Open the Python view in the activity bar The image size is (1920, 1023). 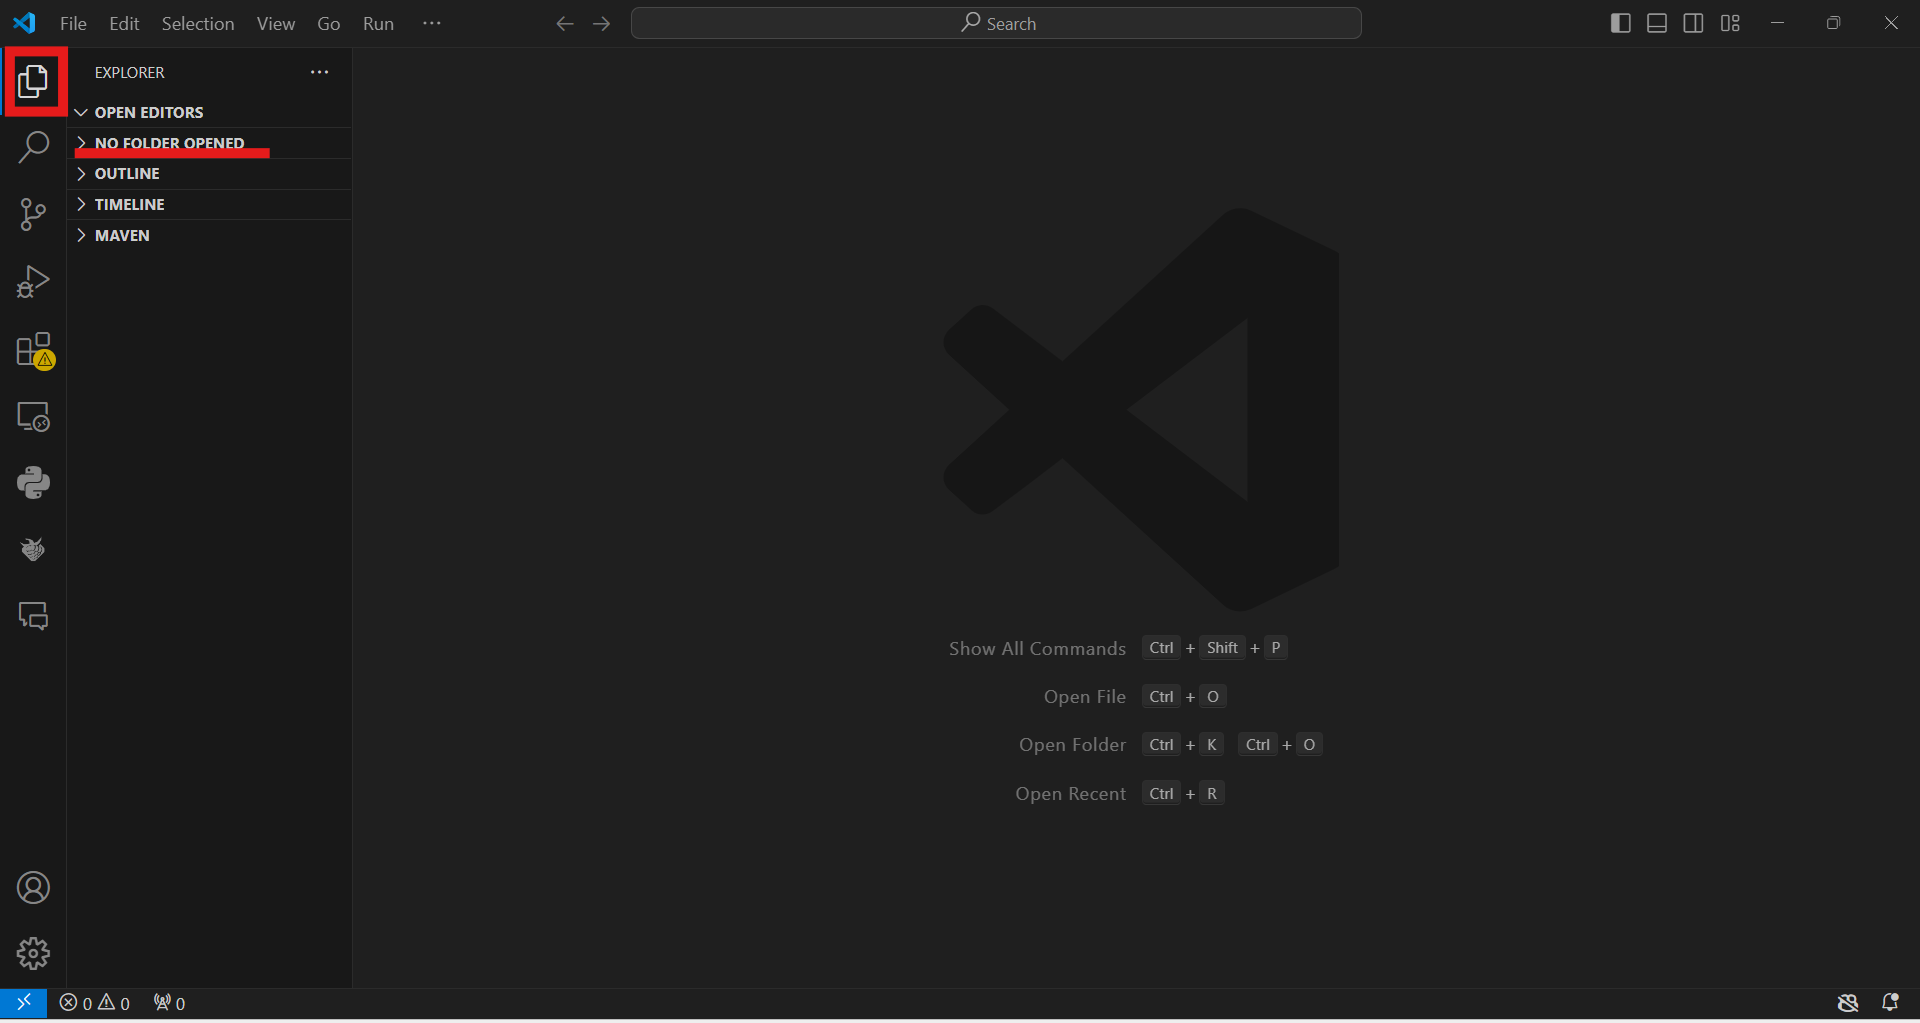[x=33, y=483]
